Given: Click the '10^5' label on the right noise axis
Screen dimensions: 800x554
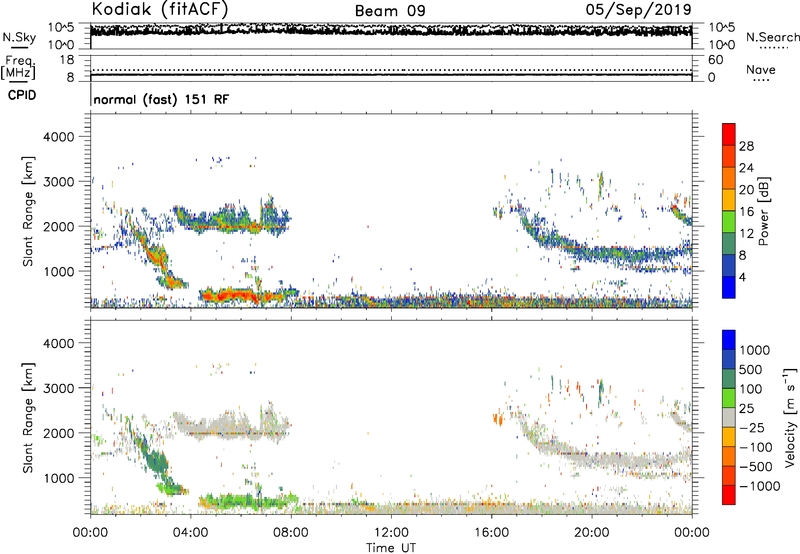Looking at the screenshot, I should (722, 28).
